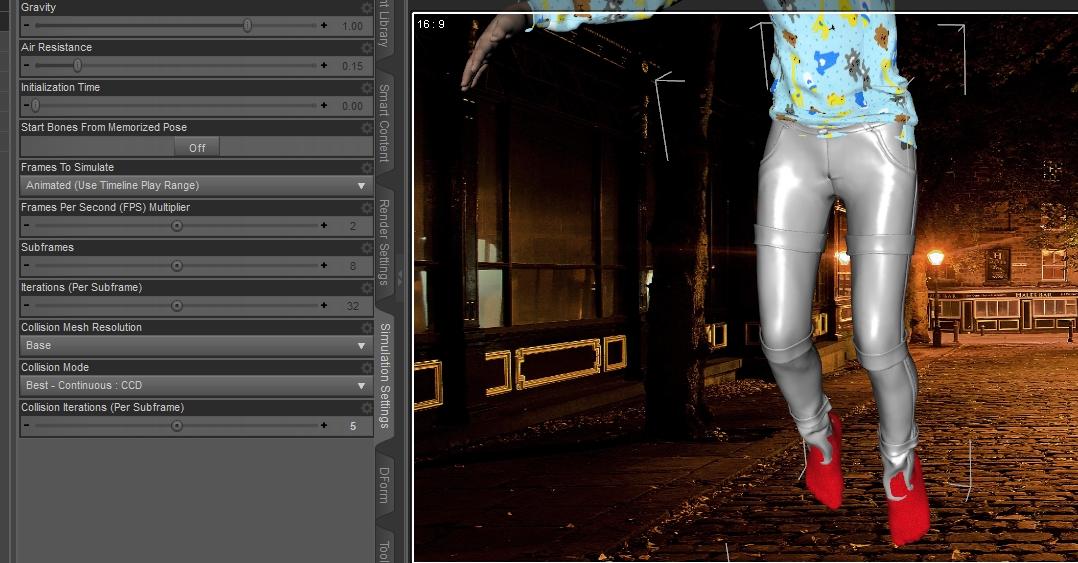The height and width of the screenshot is (563, 1078).
Task: Increase Initialization Time with plus button
Action: pyautogui.click(x=324, y=105)
